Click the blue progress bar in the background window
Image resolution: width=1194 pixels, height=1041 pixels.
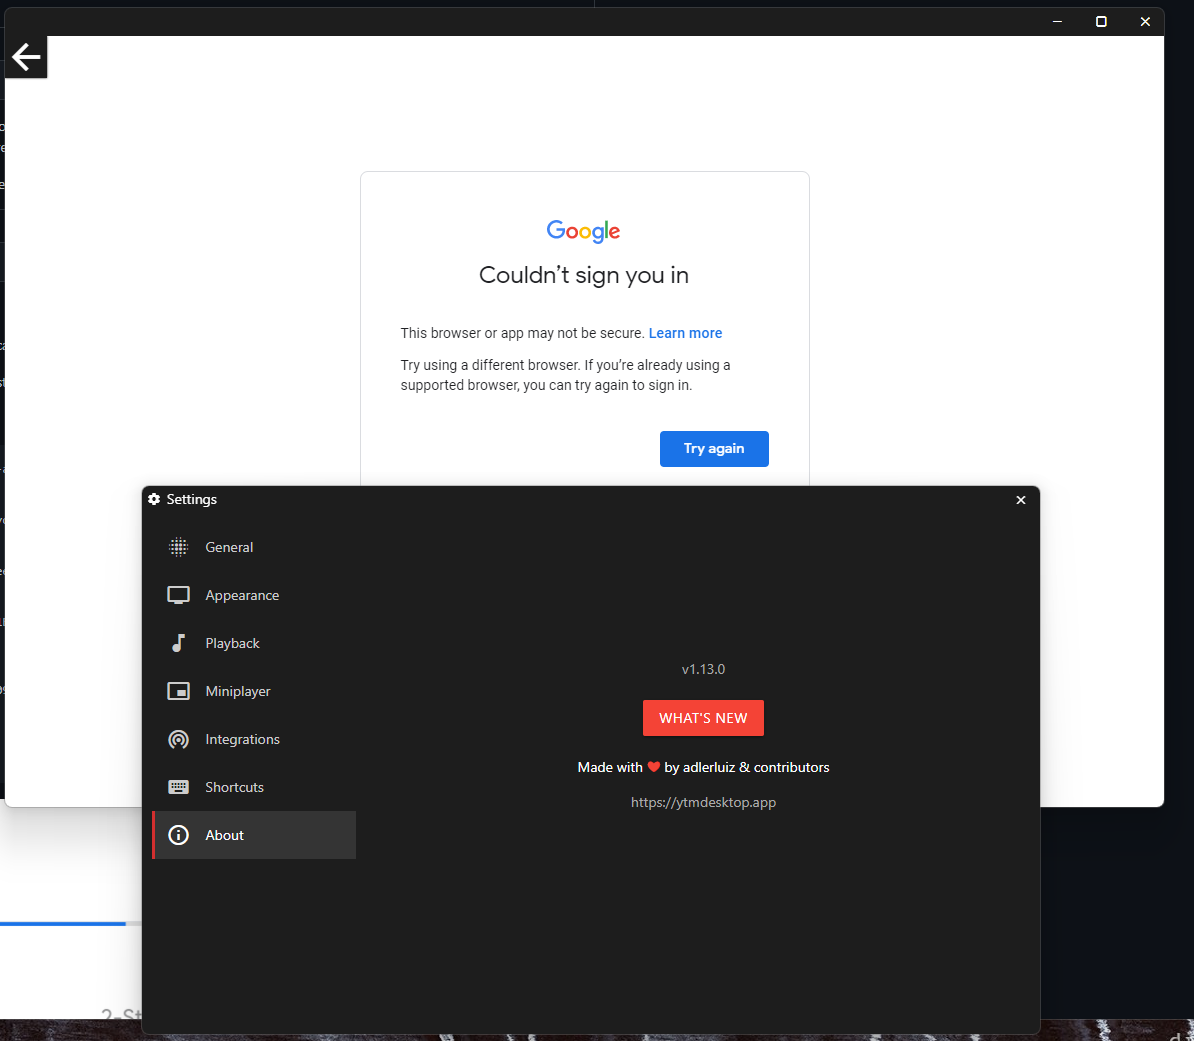(x=62, y=923)
